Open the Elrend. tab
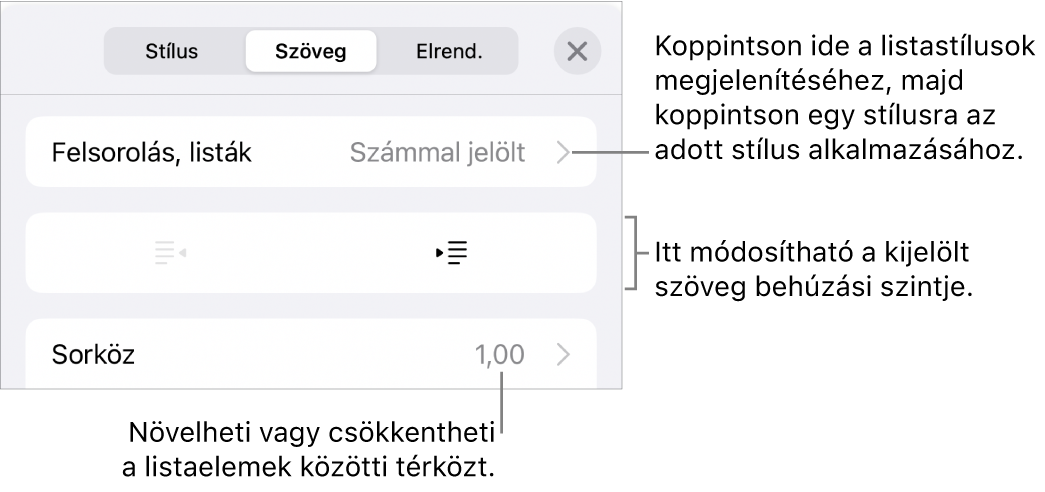1045x492 pixels. 449,52
